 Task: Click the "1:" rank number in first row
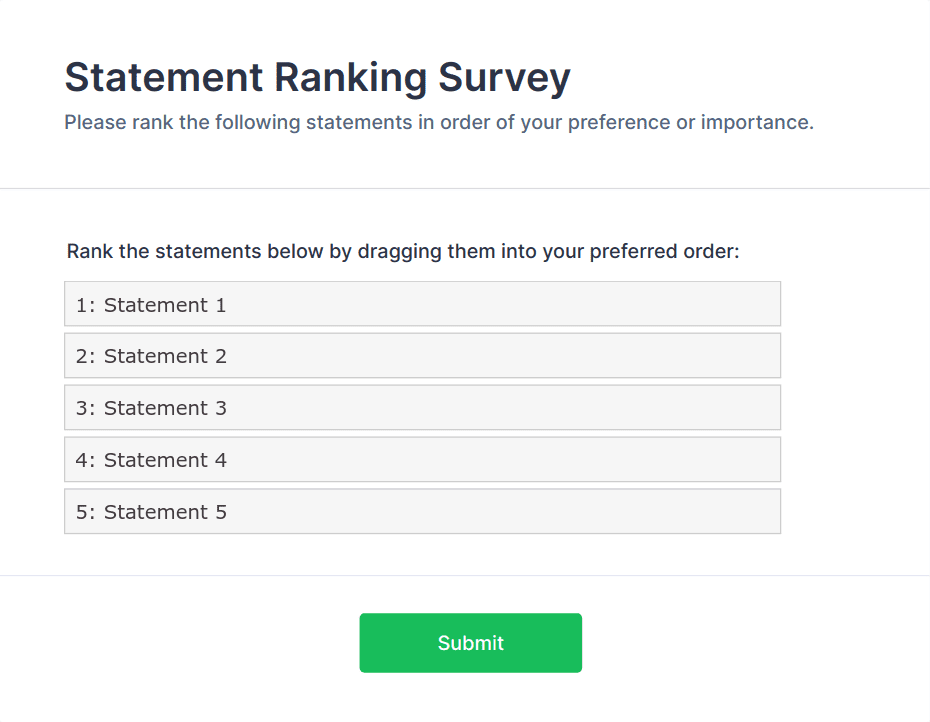[x=85, y=305]
